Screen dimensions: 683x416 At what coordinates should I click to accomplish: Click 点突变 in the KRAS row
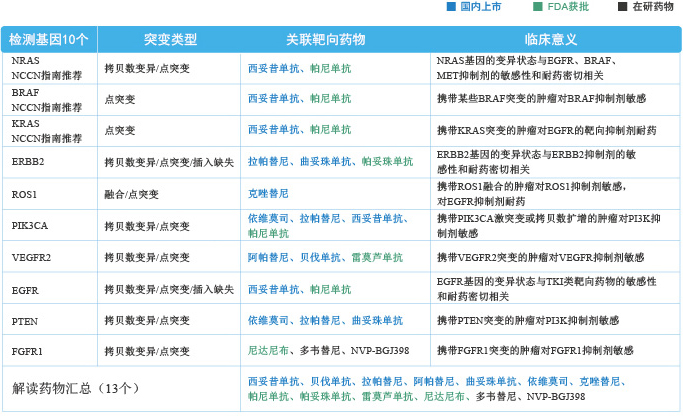[120, 130]
